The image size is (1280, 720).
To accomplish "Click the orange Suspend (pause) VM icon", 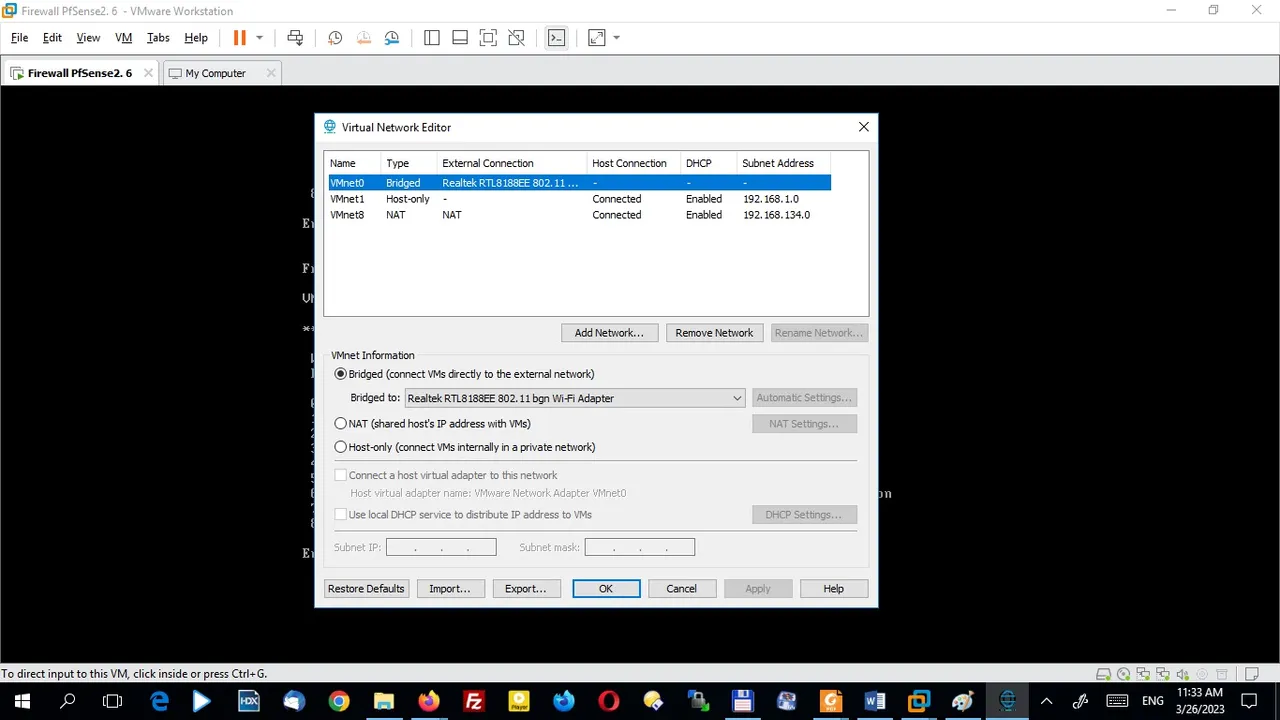I will [x=239, y=38].
